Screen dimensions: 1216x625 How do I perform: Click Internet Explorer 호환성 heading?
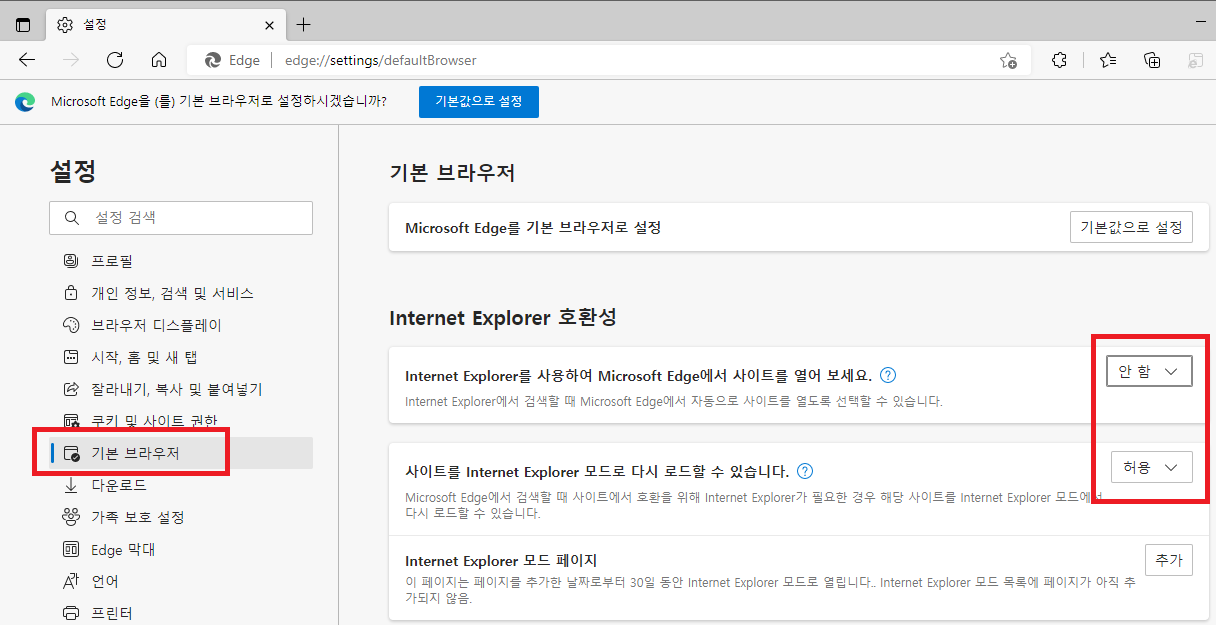[x=503, y=318]
